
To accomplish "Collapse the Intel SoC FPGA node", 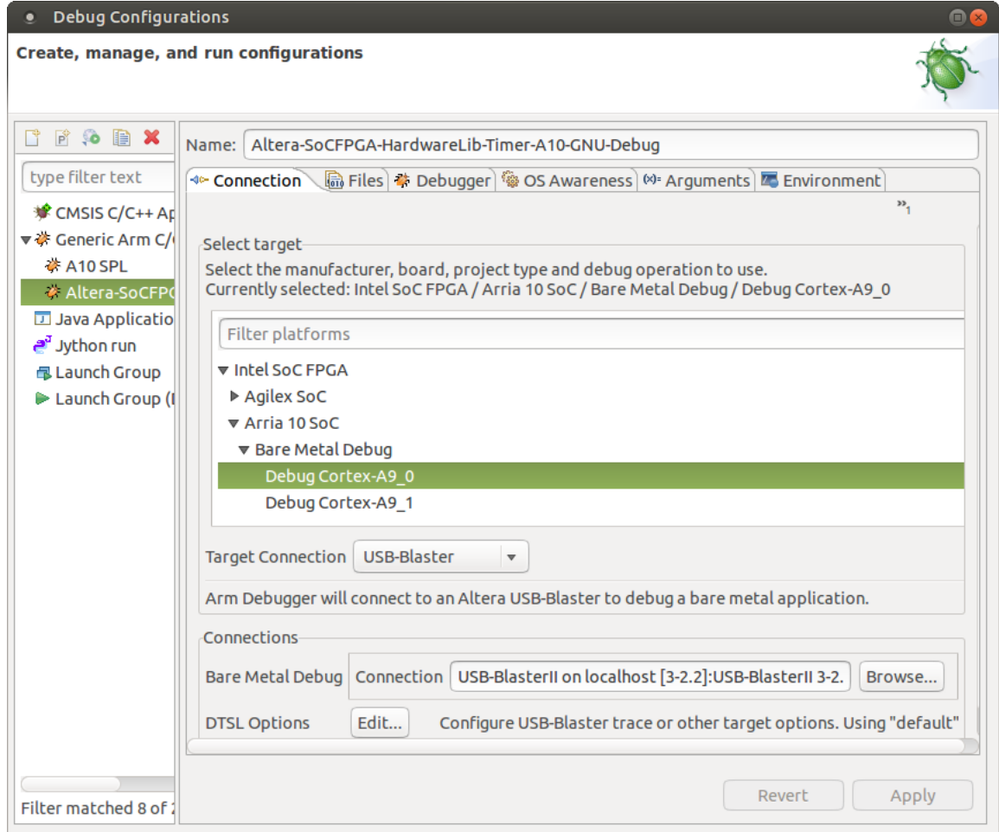I will click(x=223, y=370).
